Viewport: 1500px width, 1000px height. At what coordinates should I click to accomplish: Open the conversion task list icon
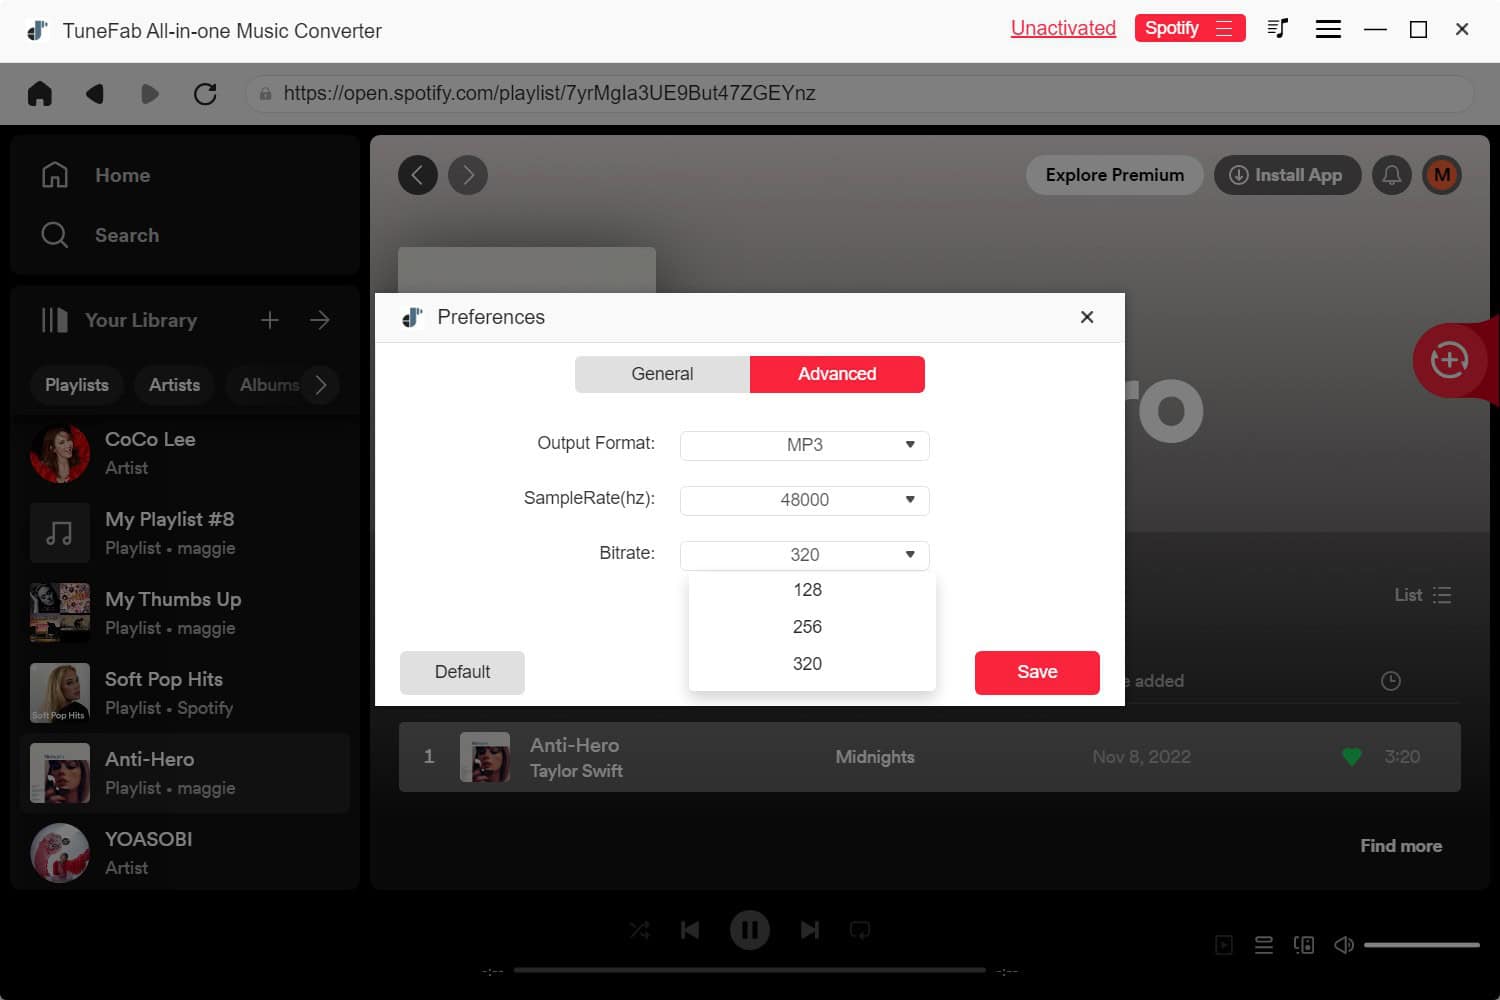[1277, 29]
